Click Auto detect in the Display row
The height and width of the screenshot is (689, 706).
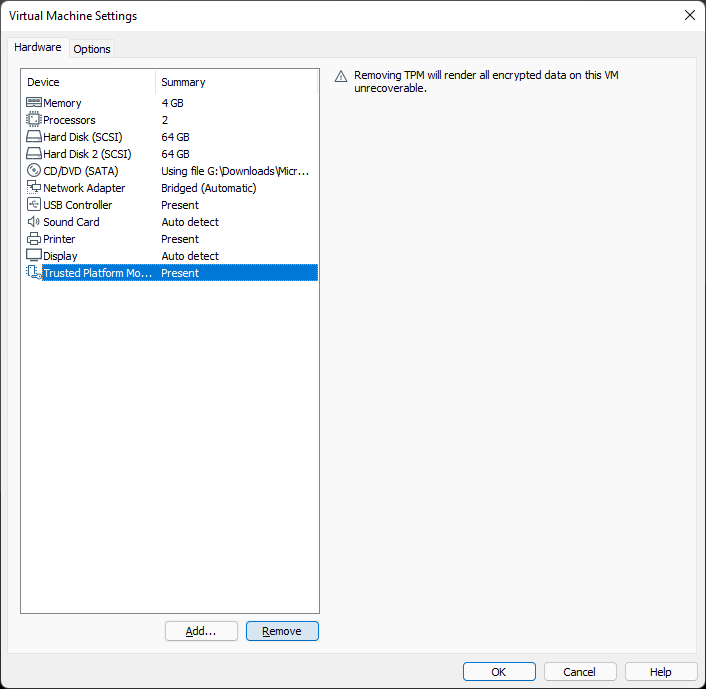click(190, 256)
